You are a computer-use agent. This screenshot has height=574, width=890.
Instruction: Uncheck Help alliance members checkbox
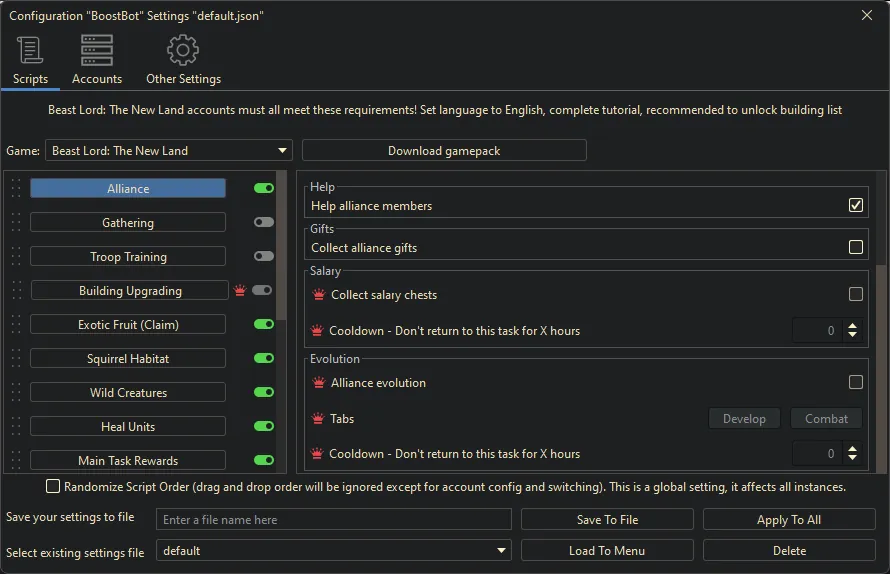856,205
